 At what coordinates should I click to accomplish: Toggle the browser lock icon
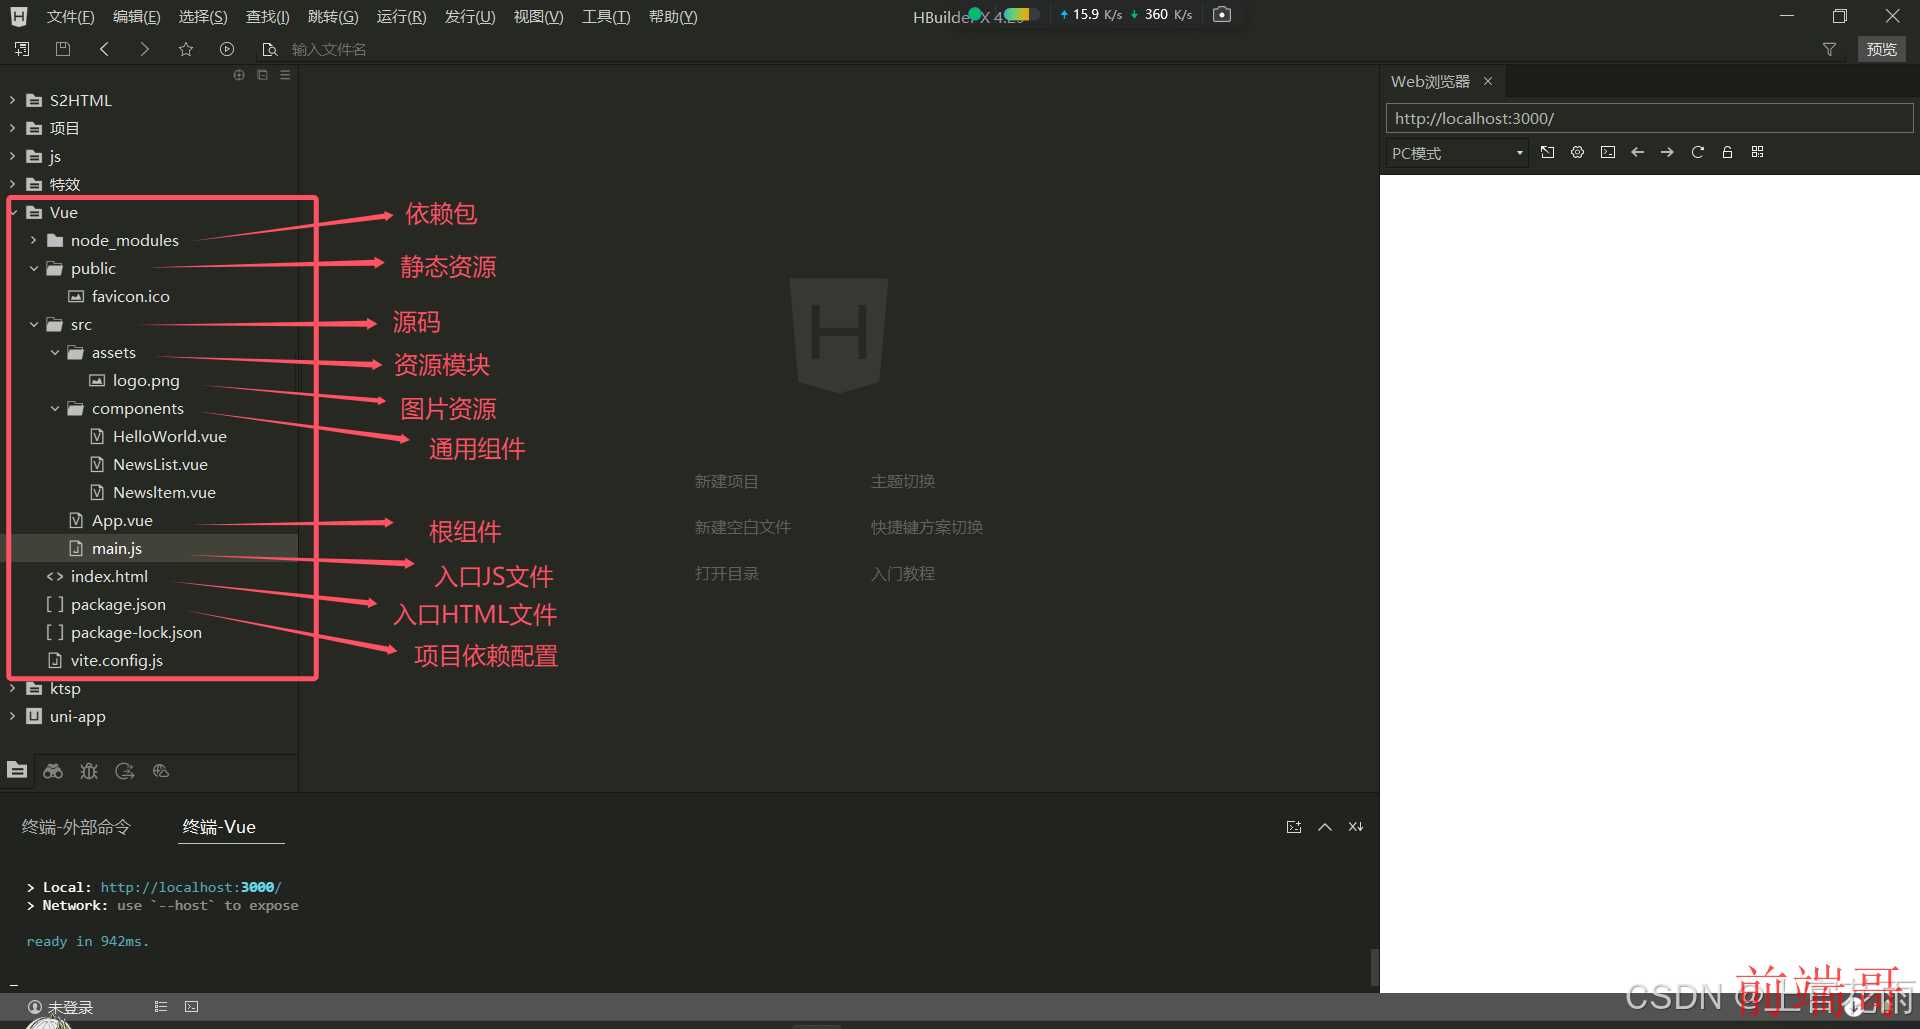coord(1727,152)
